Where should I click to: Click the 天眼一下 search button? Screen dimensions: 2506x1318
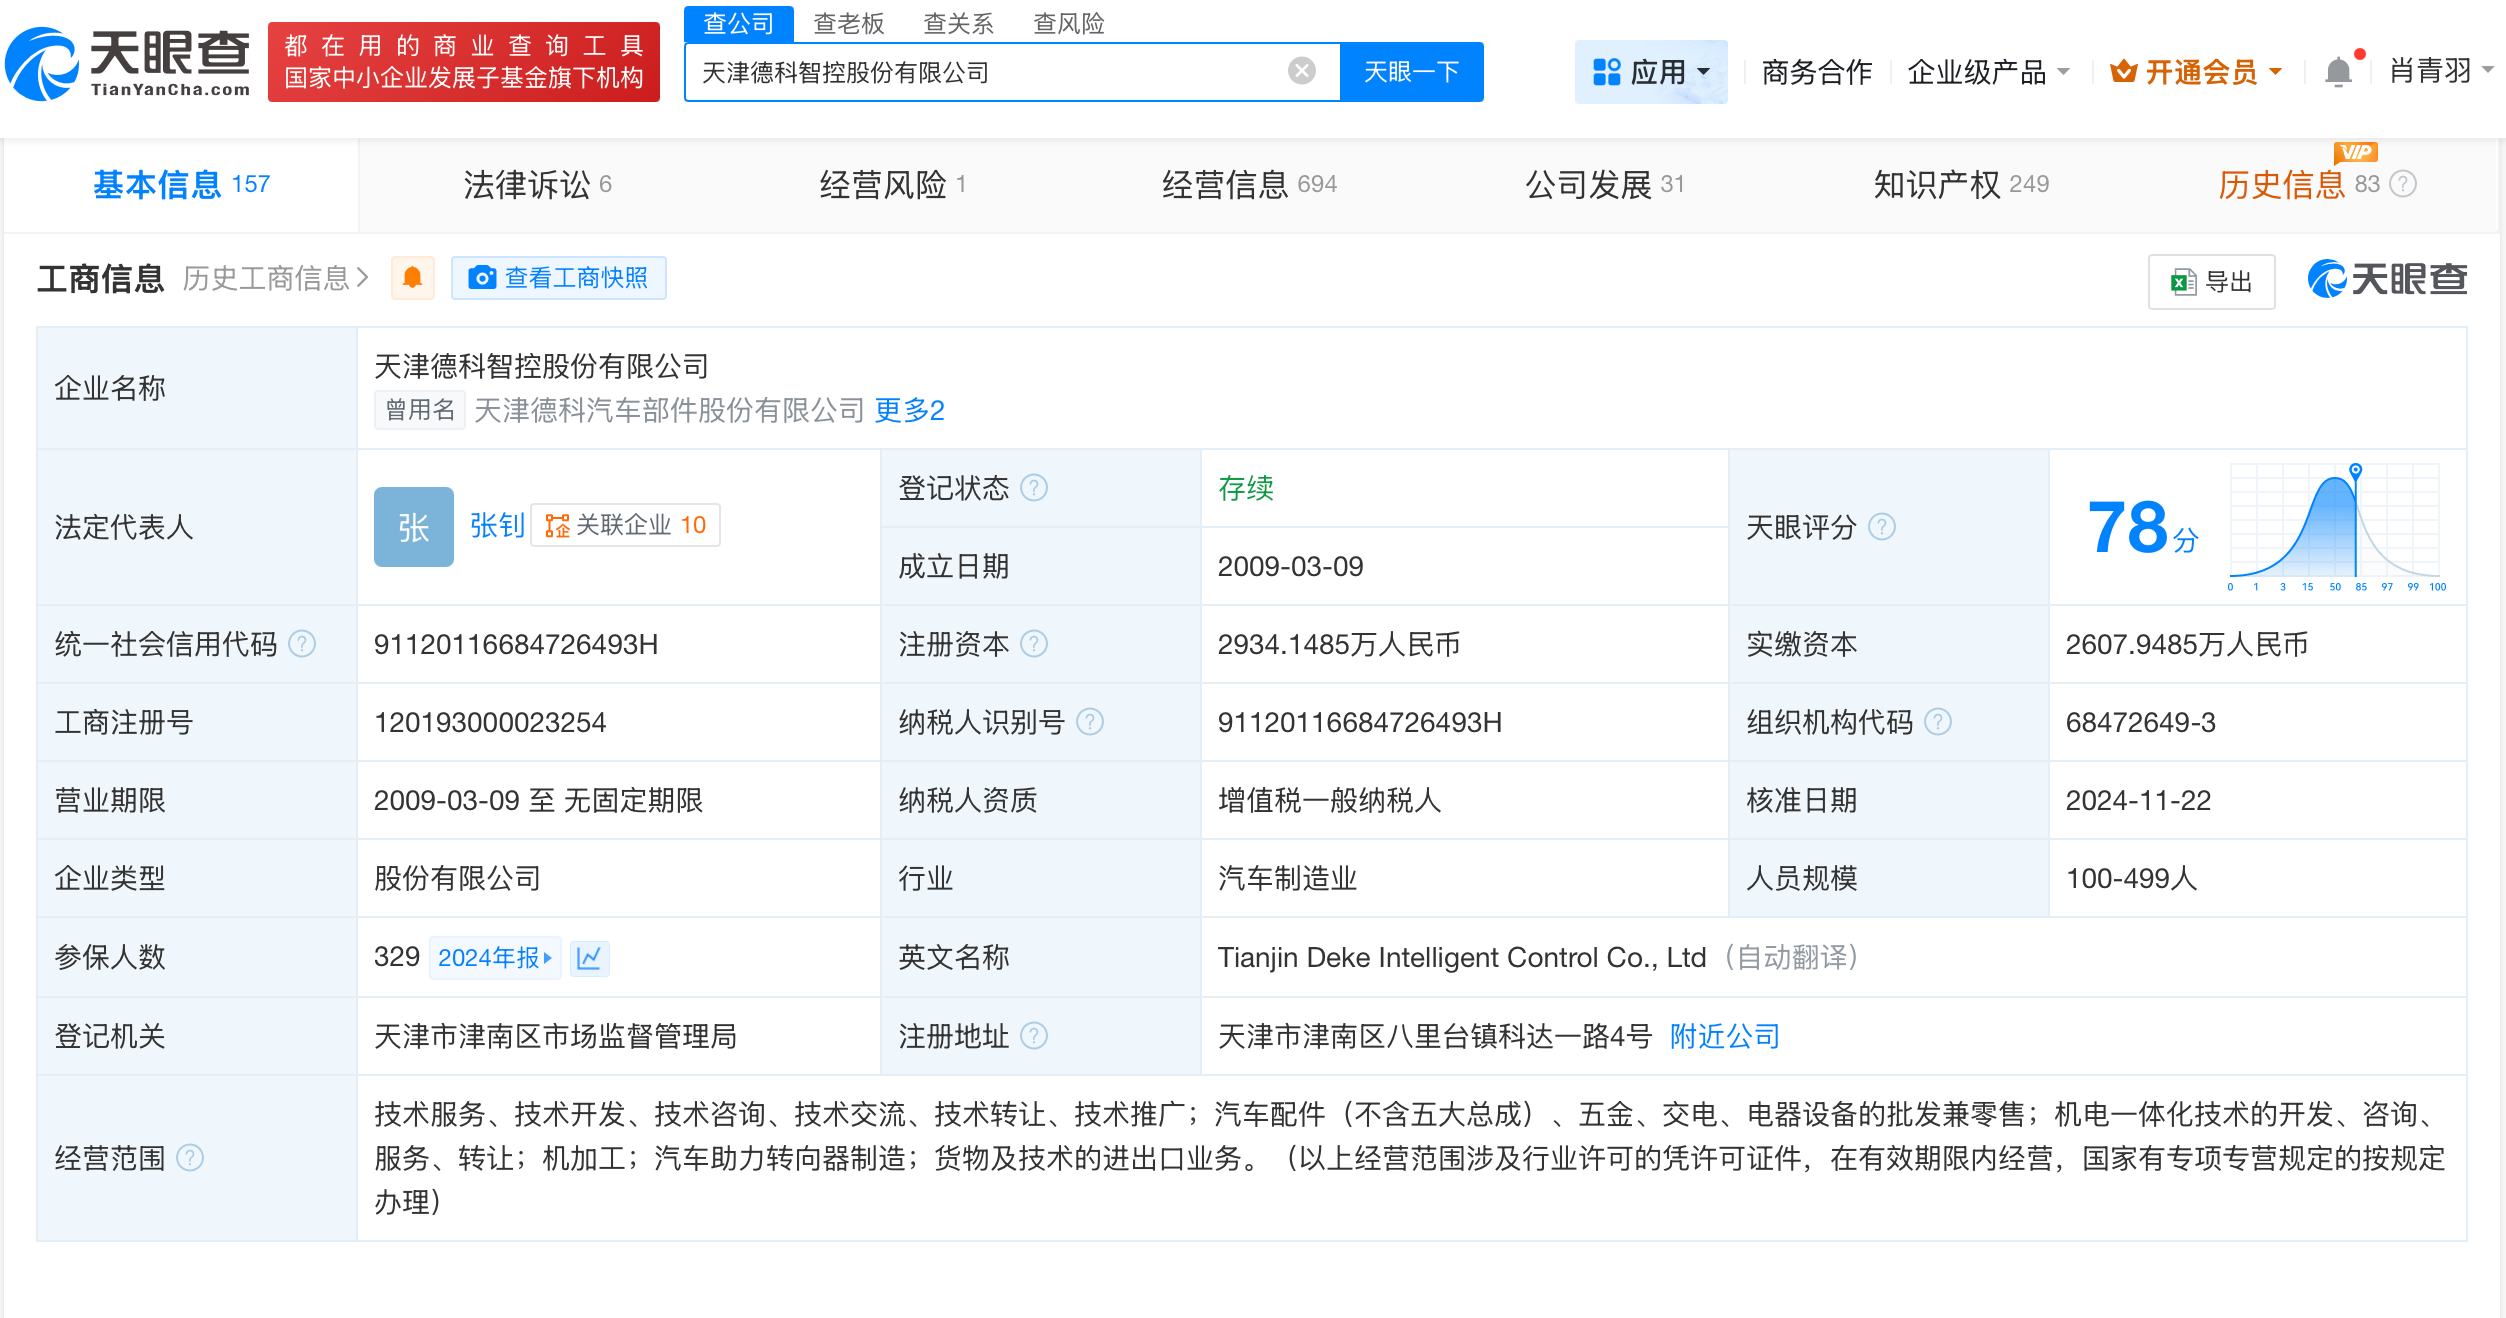(1411, 71)
